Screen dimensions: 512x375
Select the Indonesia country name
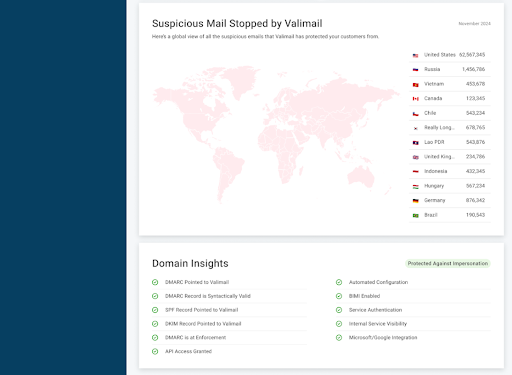coord(436,171)
